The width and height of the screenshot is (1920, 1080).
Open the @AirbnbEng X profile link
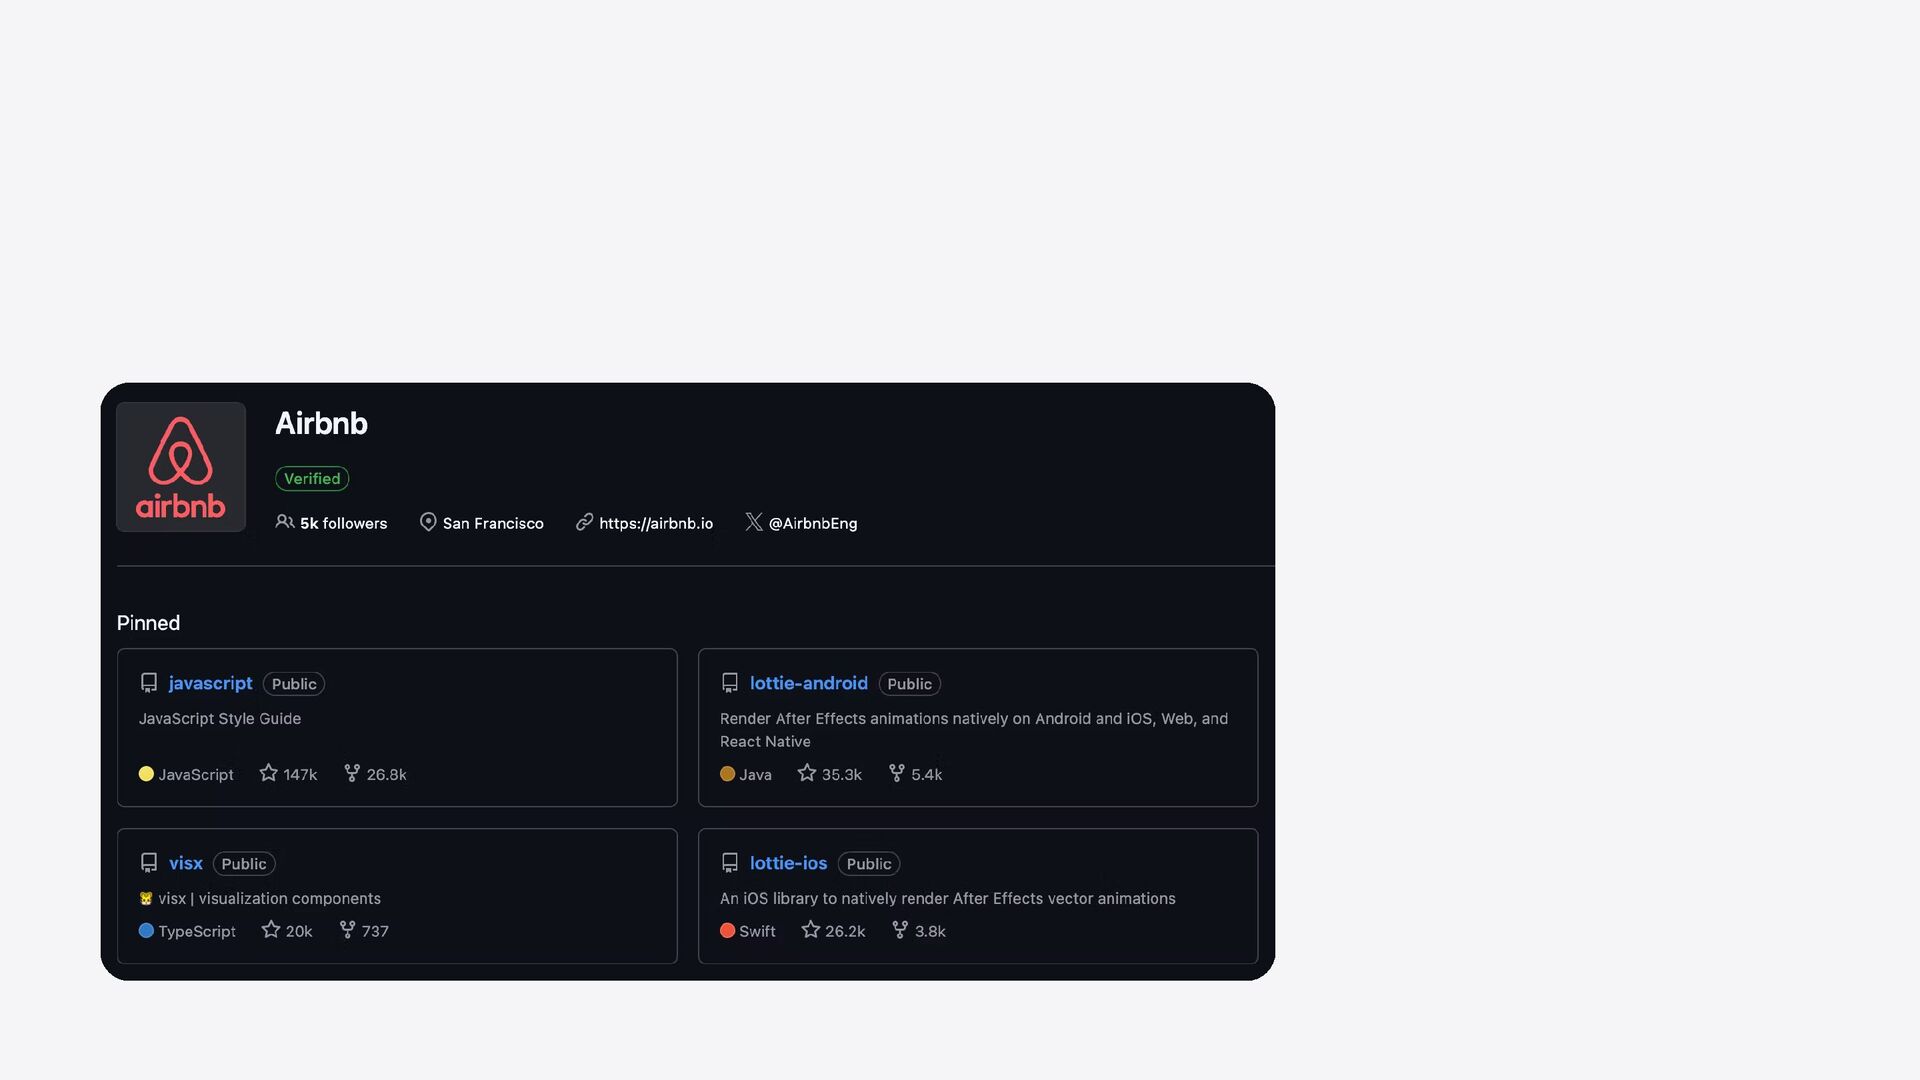click(x=812, y=523)
